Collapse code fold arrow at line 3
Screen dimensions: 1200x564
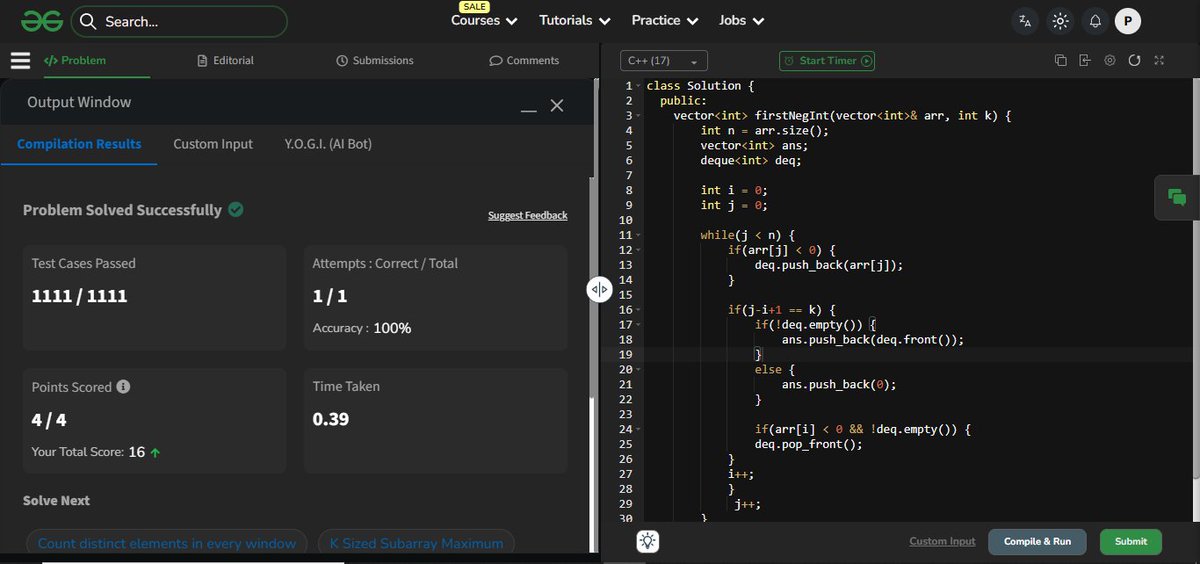tap(639, 116)
